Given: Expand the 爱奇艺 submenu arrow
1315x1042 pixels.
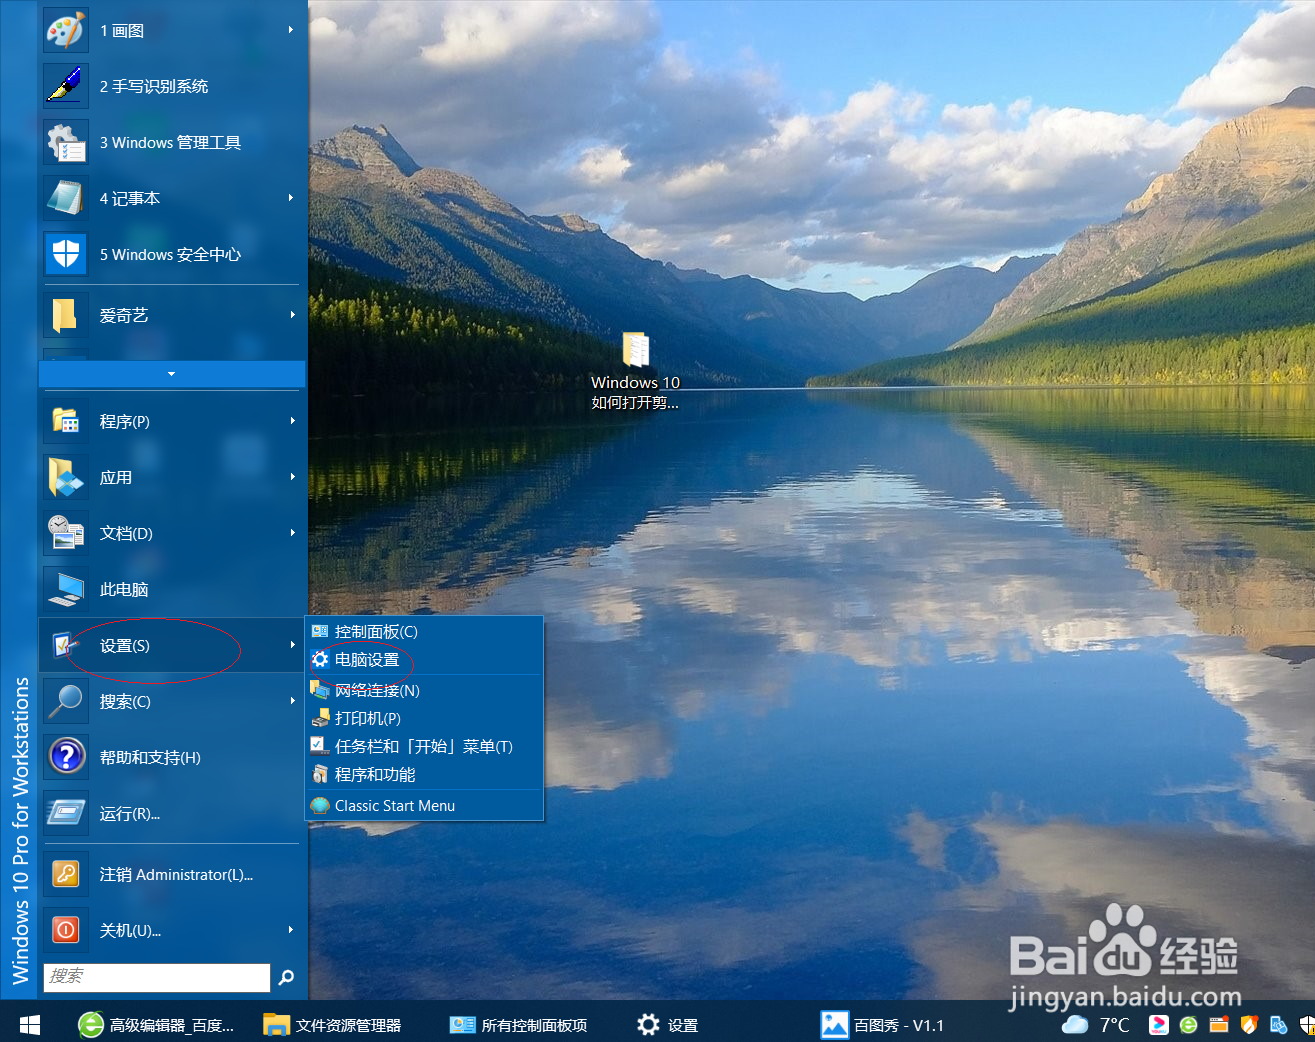Looking at the screenshot, I should coord(292,315).
